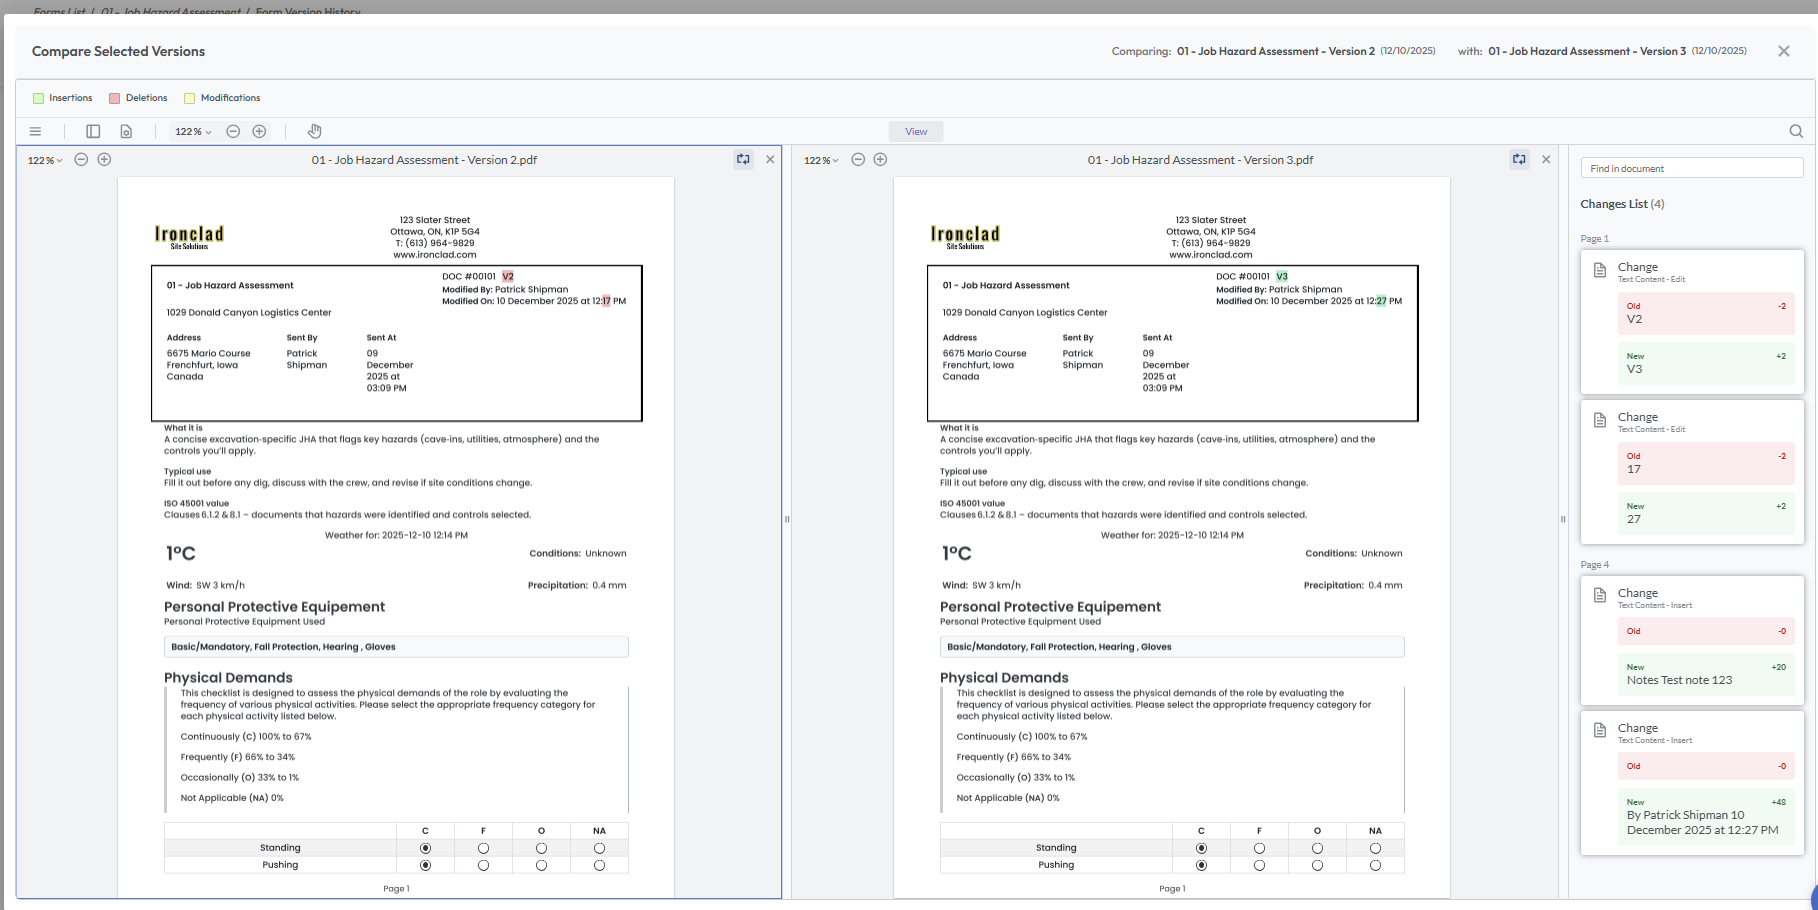This screenshot has height=910, width=1818.
Task: Open the Version 2 pane zoom dropdown
Action: point(45,160)
